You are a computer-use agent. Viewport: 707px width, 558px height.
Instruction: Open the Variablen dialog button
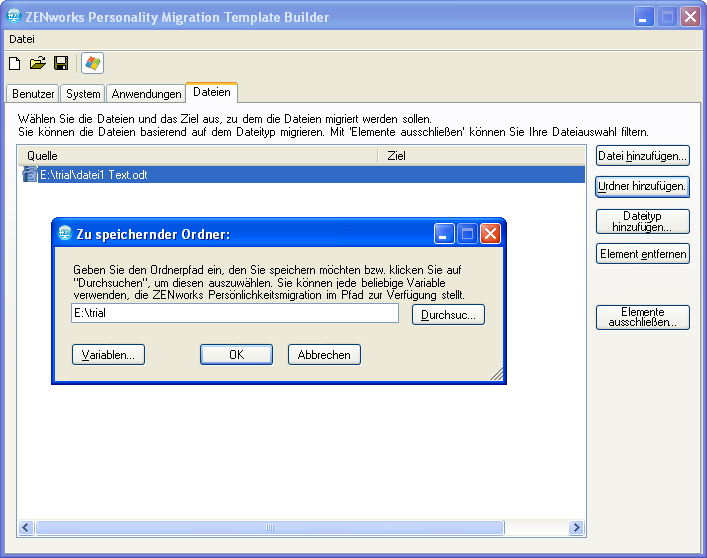click(x=108, y=355)
